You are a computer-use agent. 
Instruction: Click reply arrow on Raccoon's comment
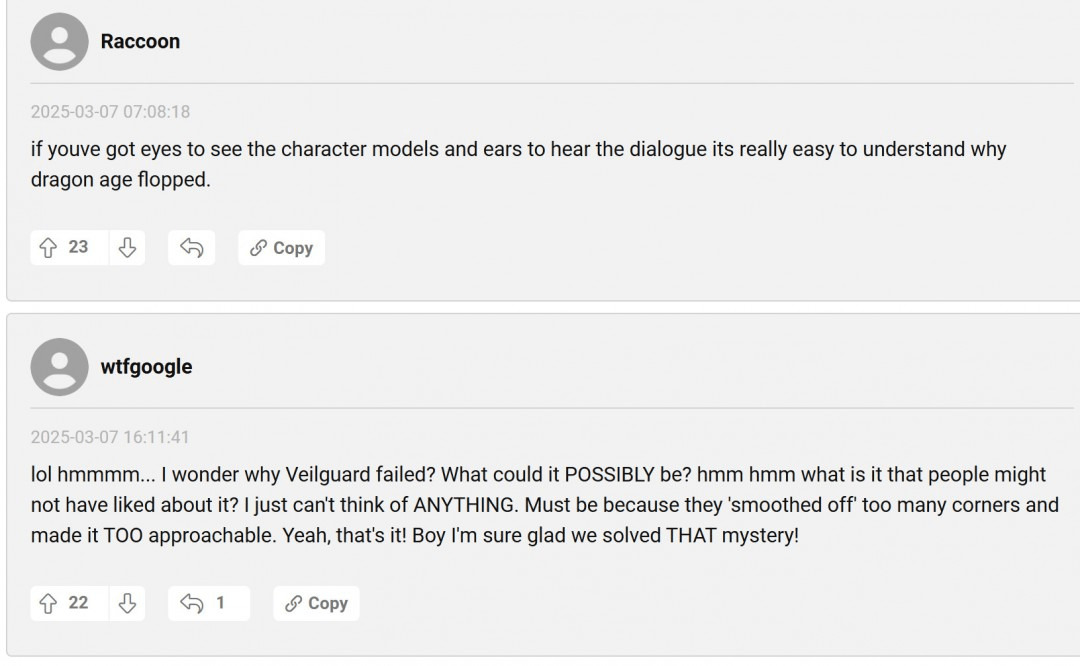[x=192, y=248]
